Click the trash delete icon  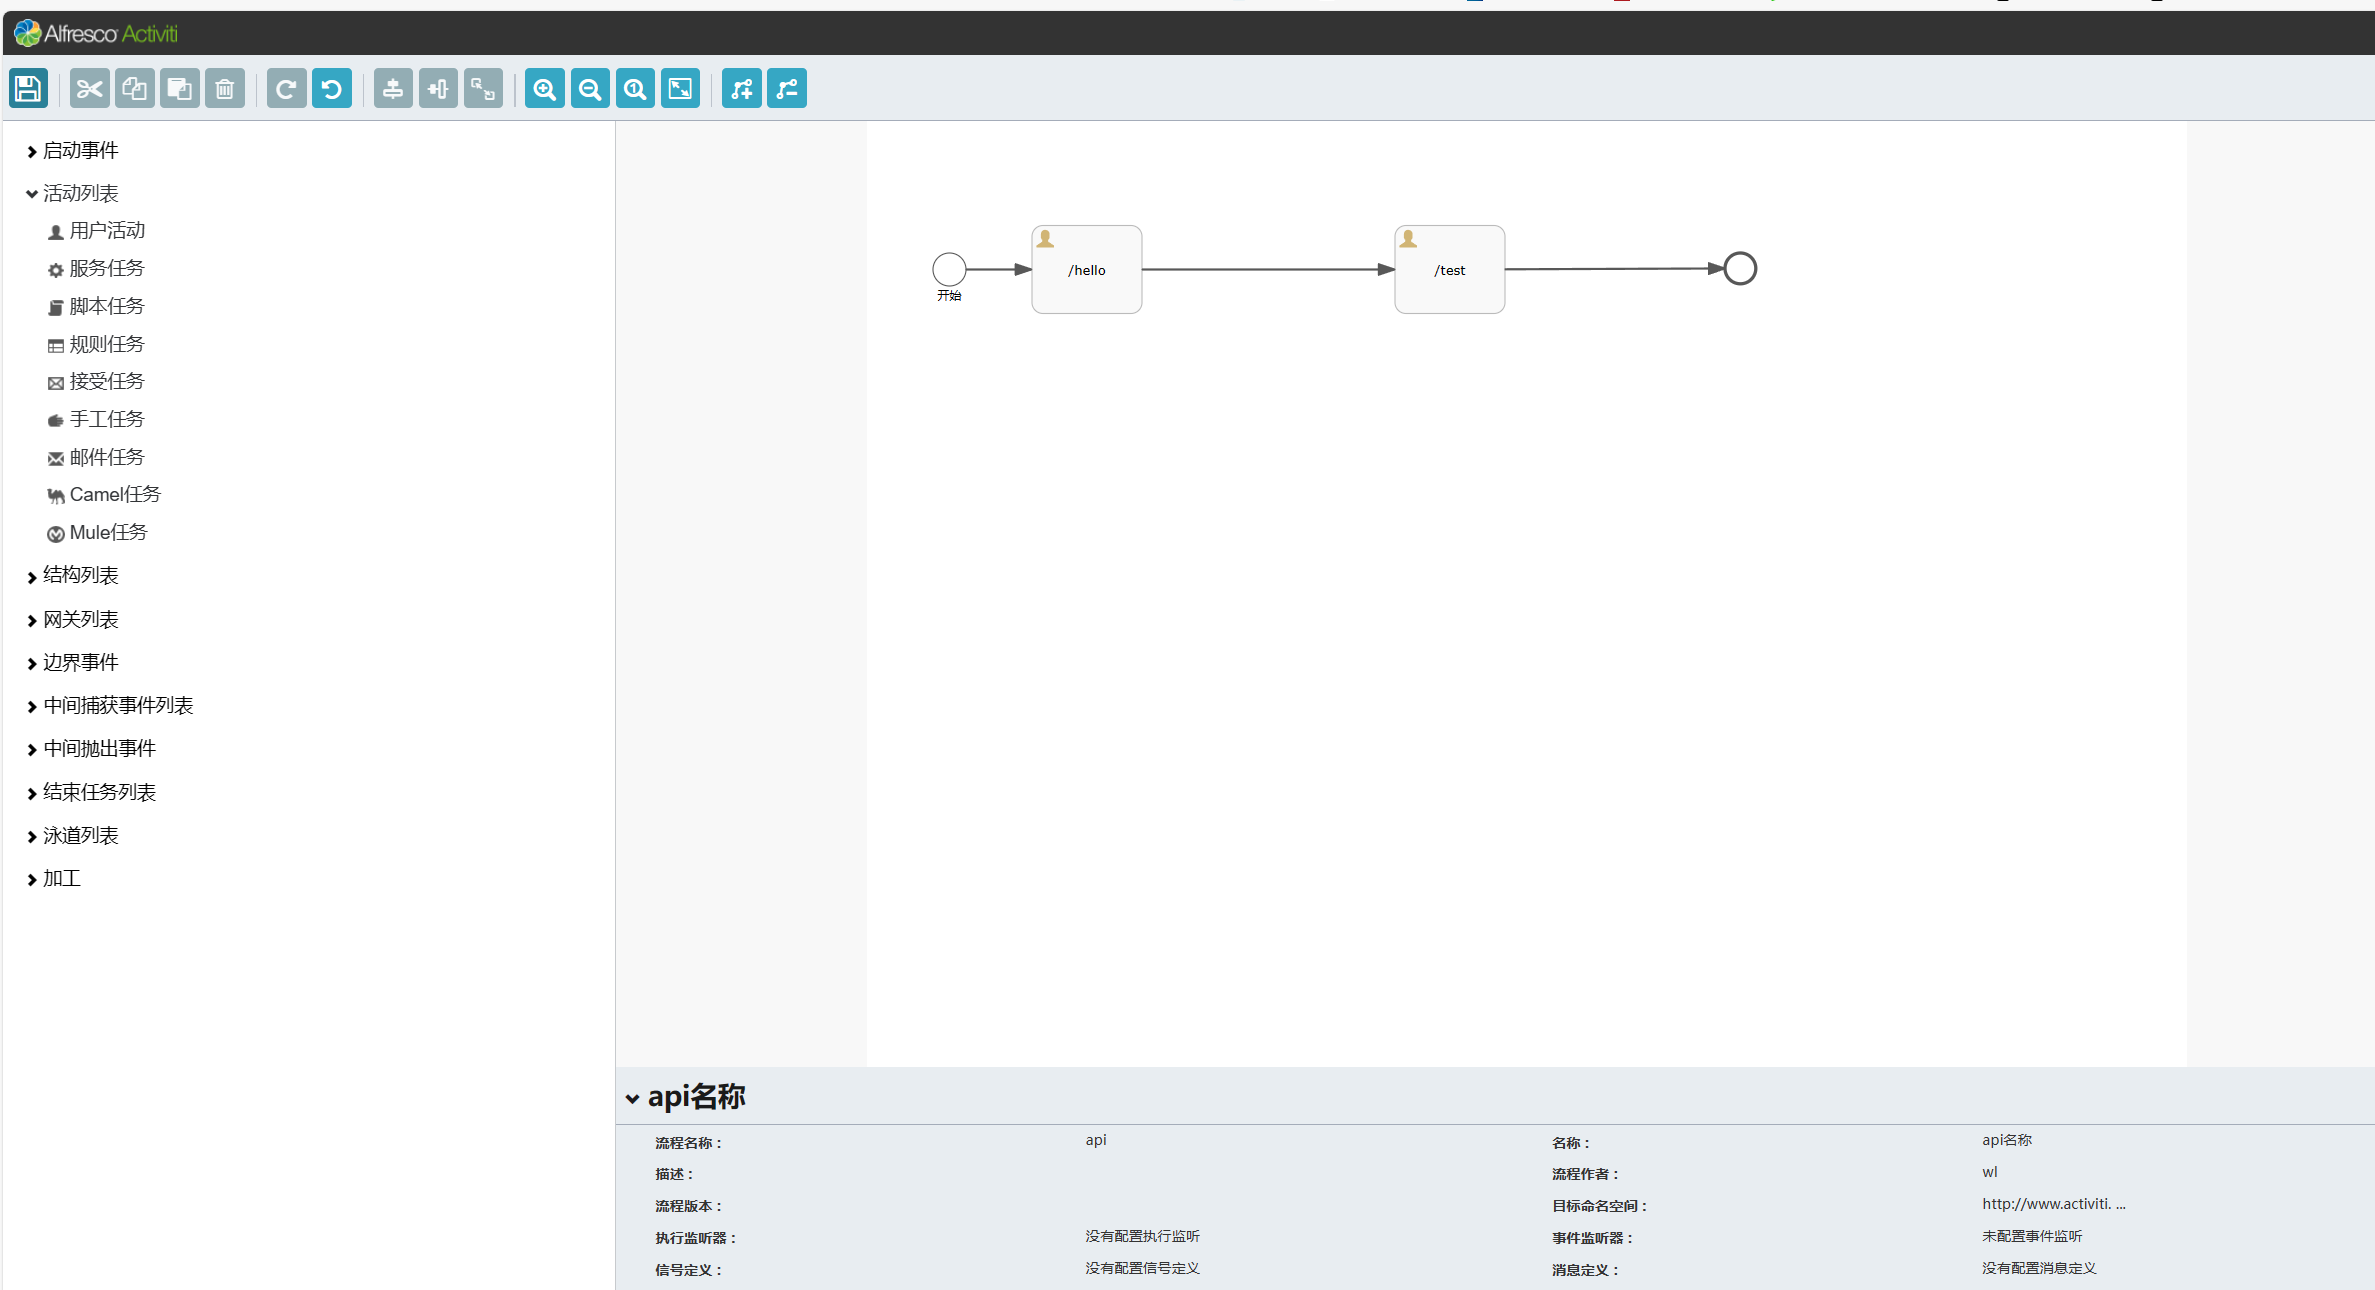tap(225, 89)
